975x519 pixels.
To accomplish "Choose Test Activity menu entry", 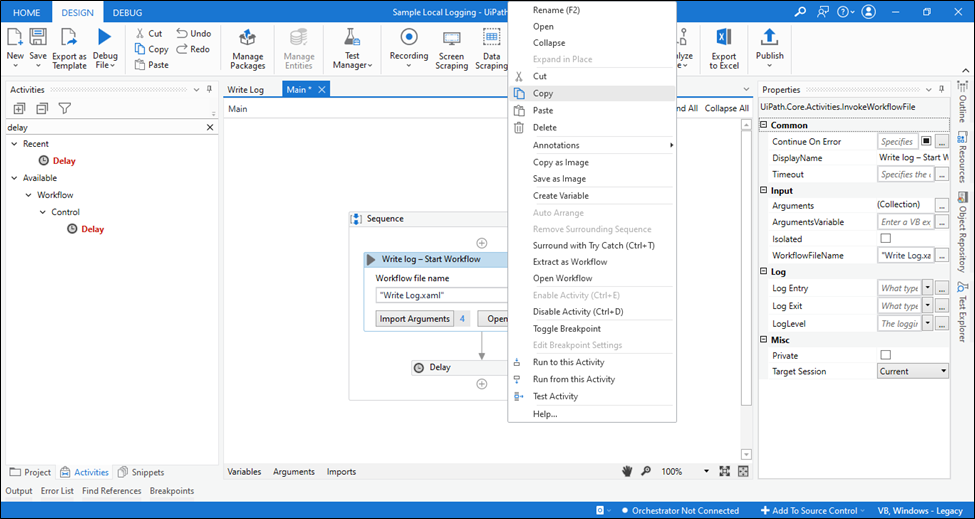I will [592, 397].
